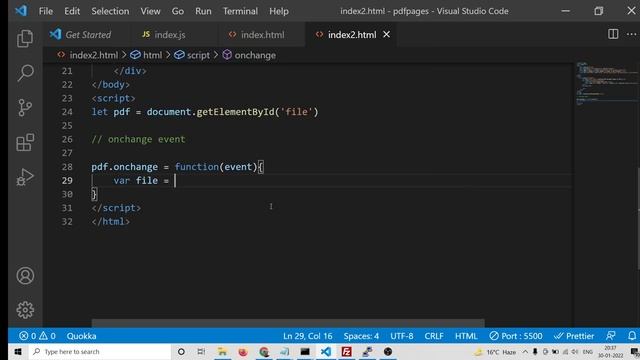Screen dimensions: 640x360
Task: Click the '// onchange event' comment
Action: (138, 139)
